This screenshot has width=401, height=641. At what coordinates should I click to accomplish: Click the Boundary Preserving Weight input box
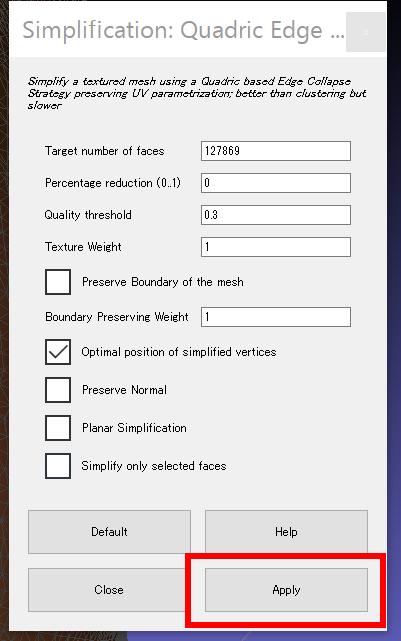276,317
